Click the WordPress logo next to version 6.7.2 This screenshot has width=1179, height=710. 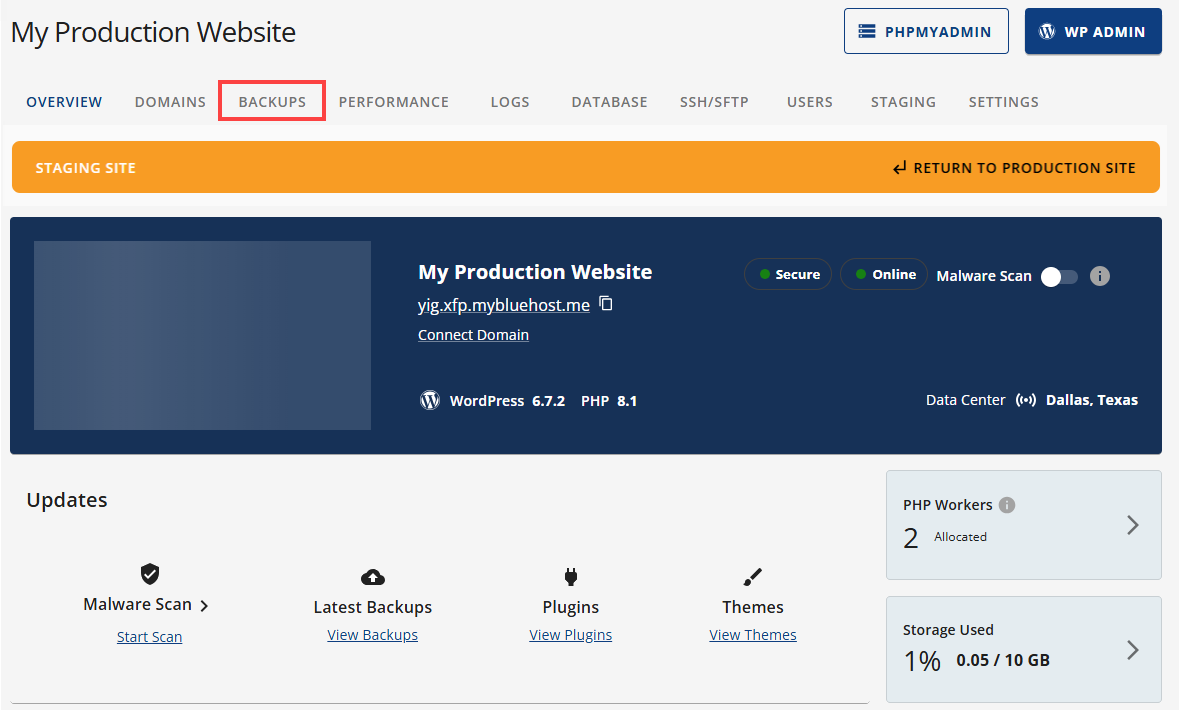[x=430, y=399]
